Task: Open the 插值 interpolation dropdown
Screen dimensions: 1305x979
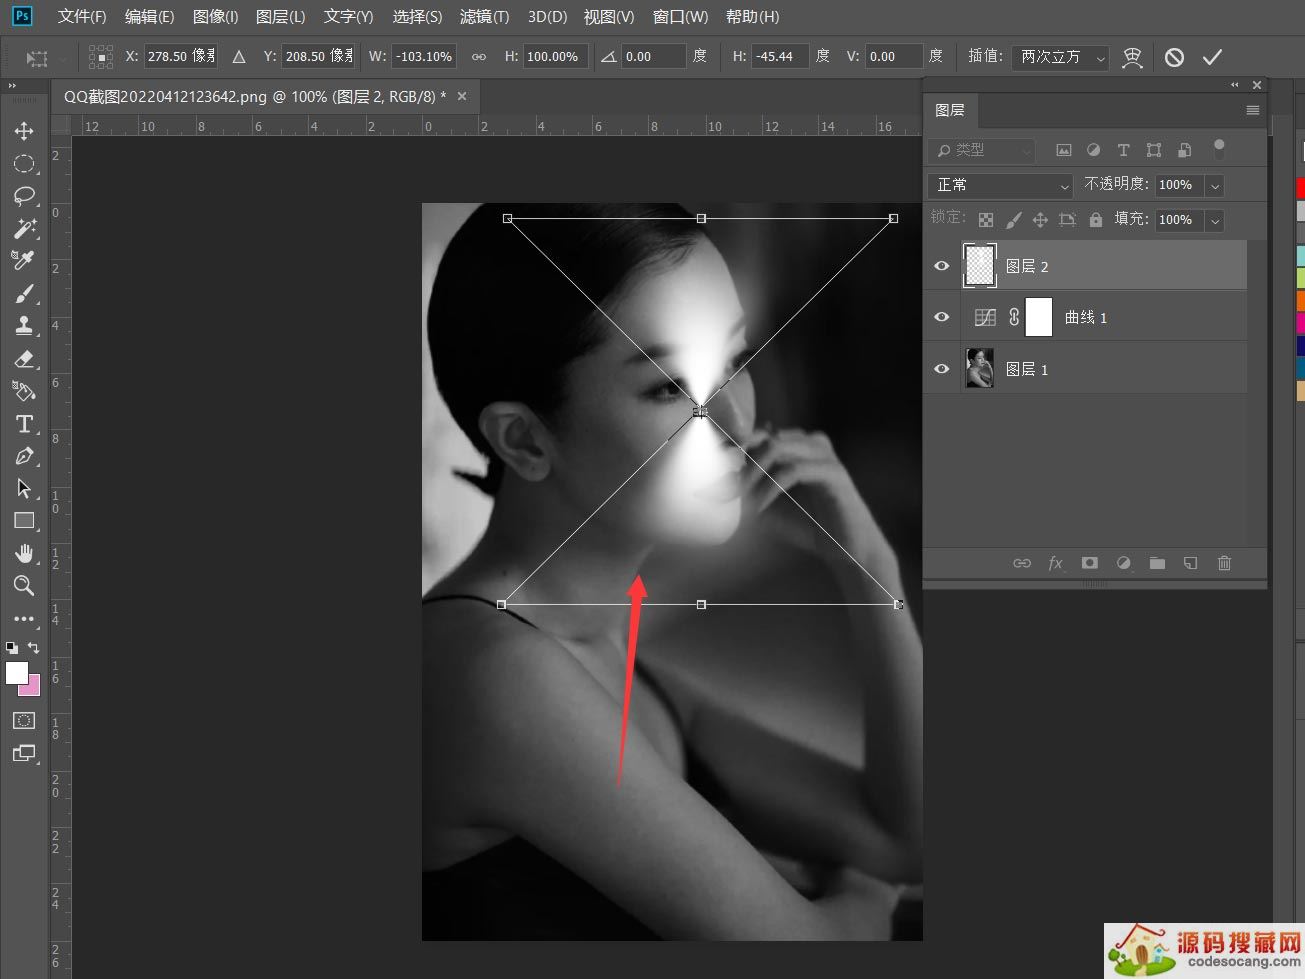Action: [x=1060, y=57]
